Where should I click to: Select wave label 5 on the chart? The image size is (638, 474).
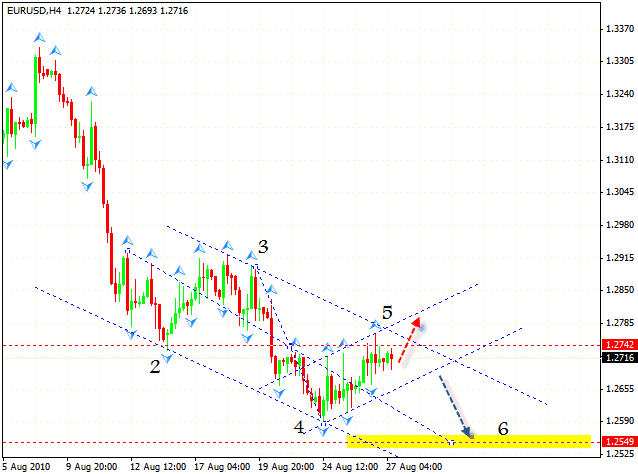(x=387, y=312)
